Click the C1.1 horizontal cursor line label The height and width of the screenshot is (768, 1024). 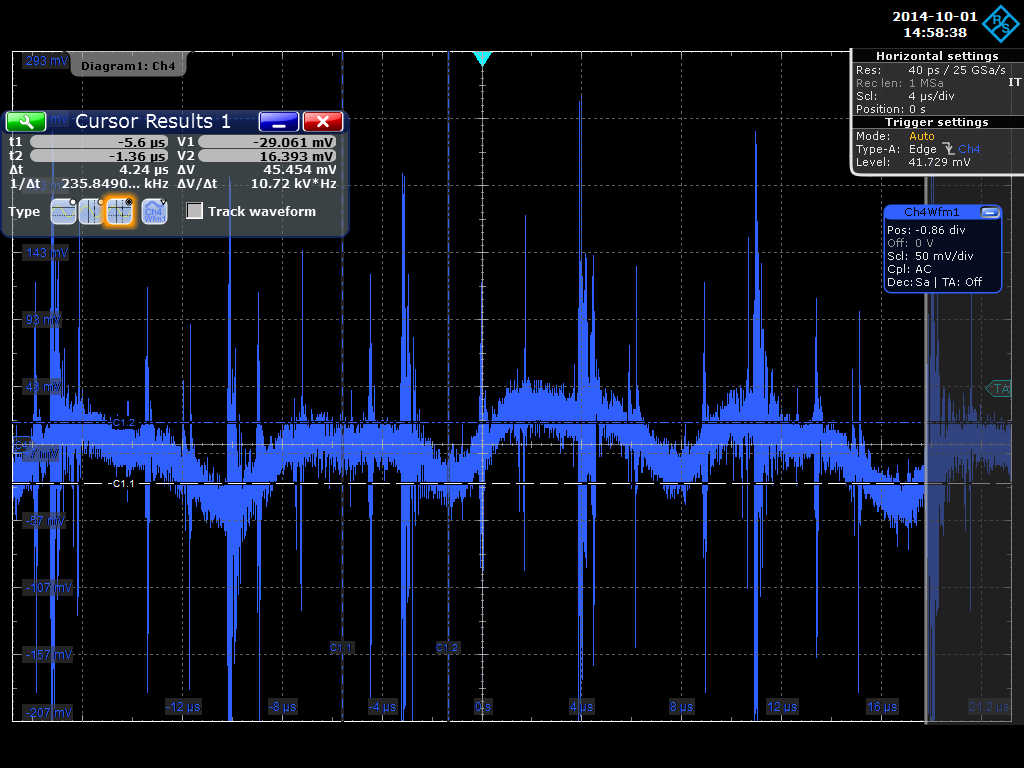click(123, 484)
